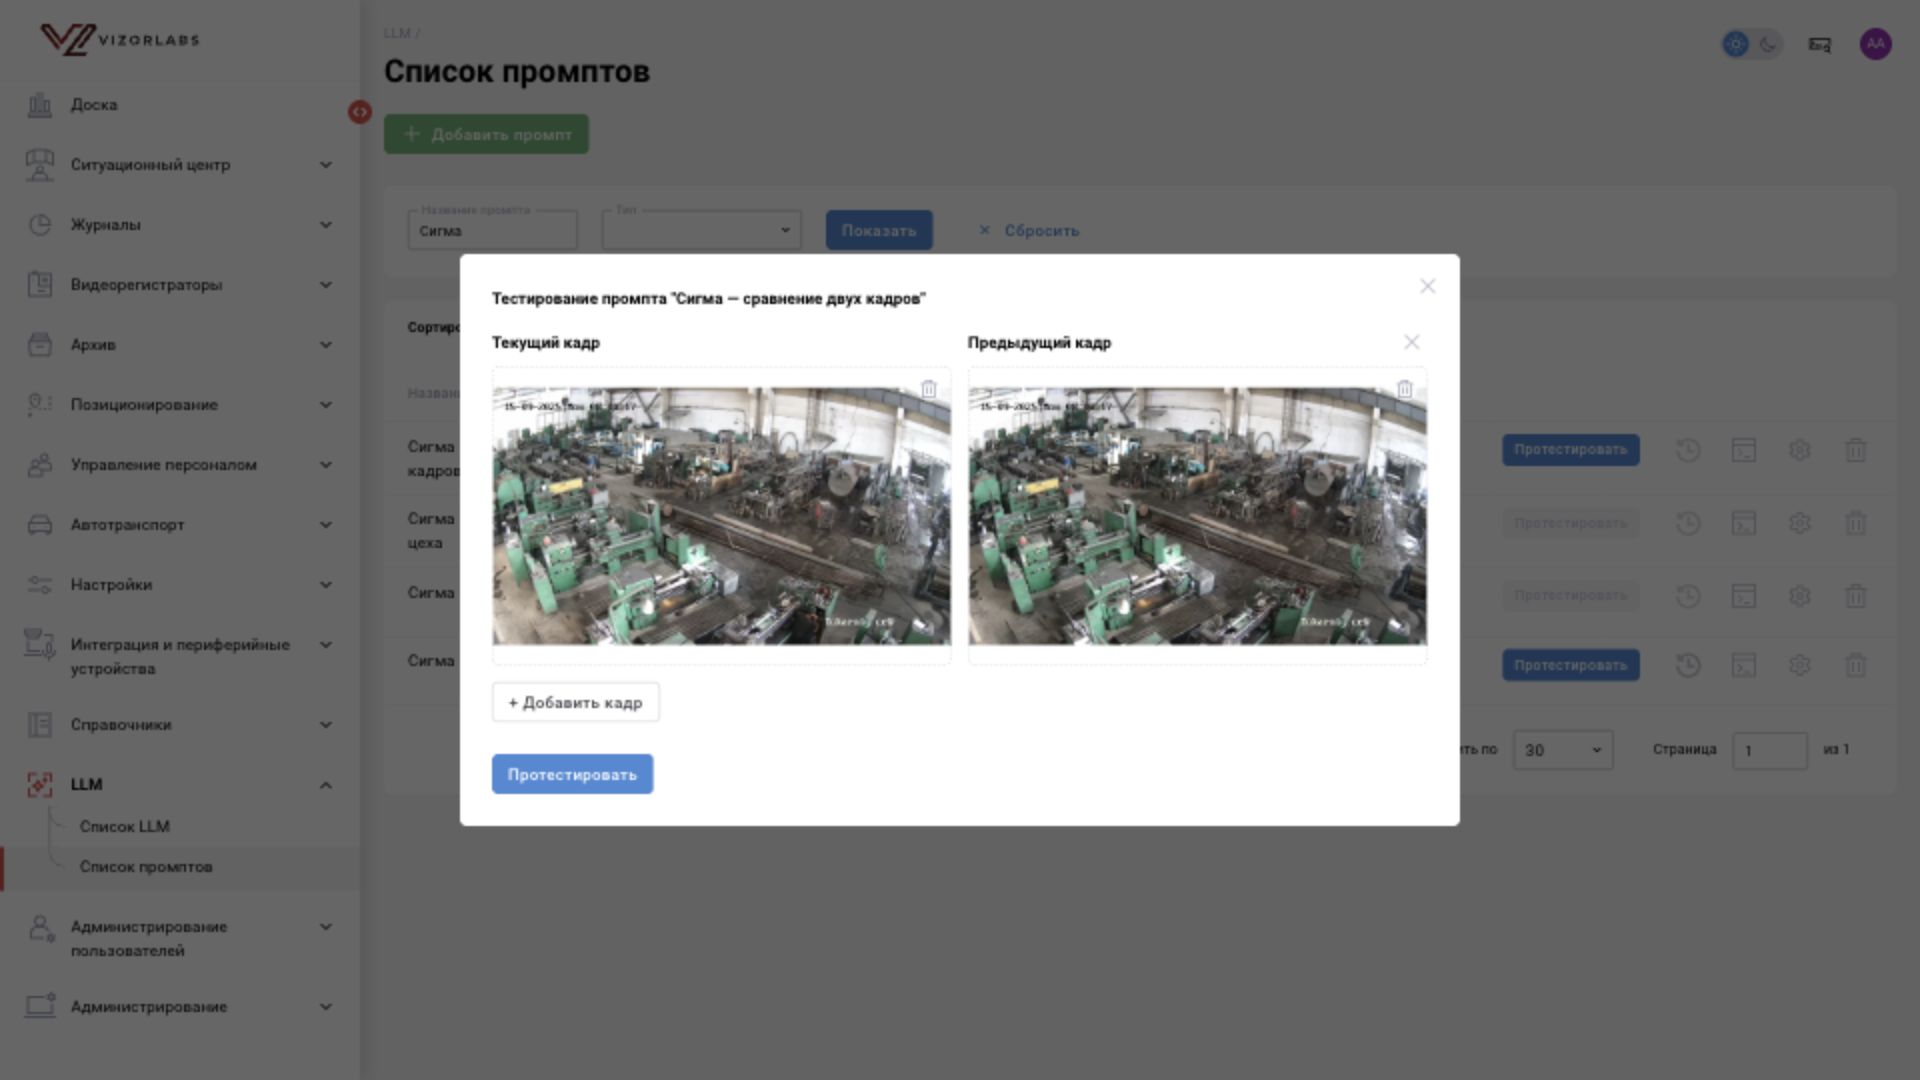Open the user avatar menu
This screenshot has width=1920, height=1080.
pos(1875,44)
